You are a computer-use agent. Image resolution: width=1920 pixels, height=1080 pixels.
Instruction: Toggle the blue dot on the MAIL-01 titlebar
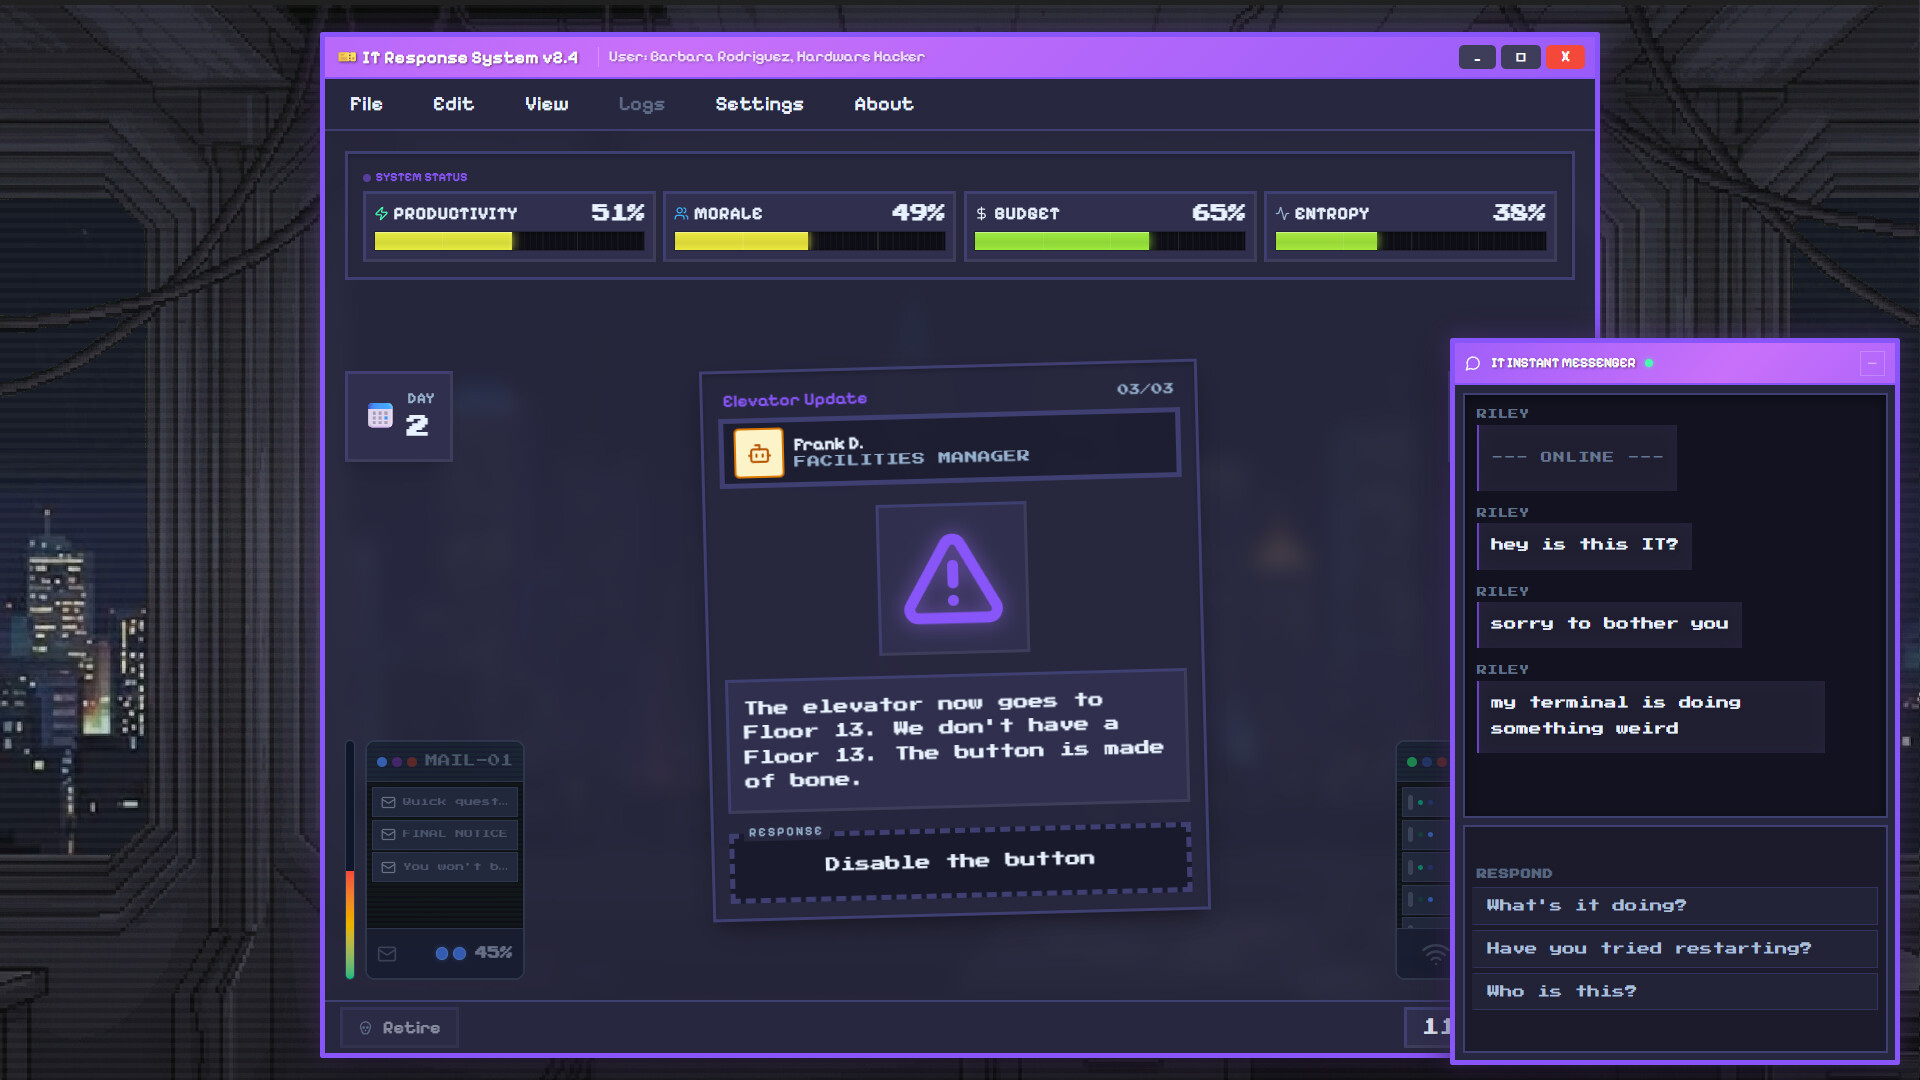click(382, 761)
